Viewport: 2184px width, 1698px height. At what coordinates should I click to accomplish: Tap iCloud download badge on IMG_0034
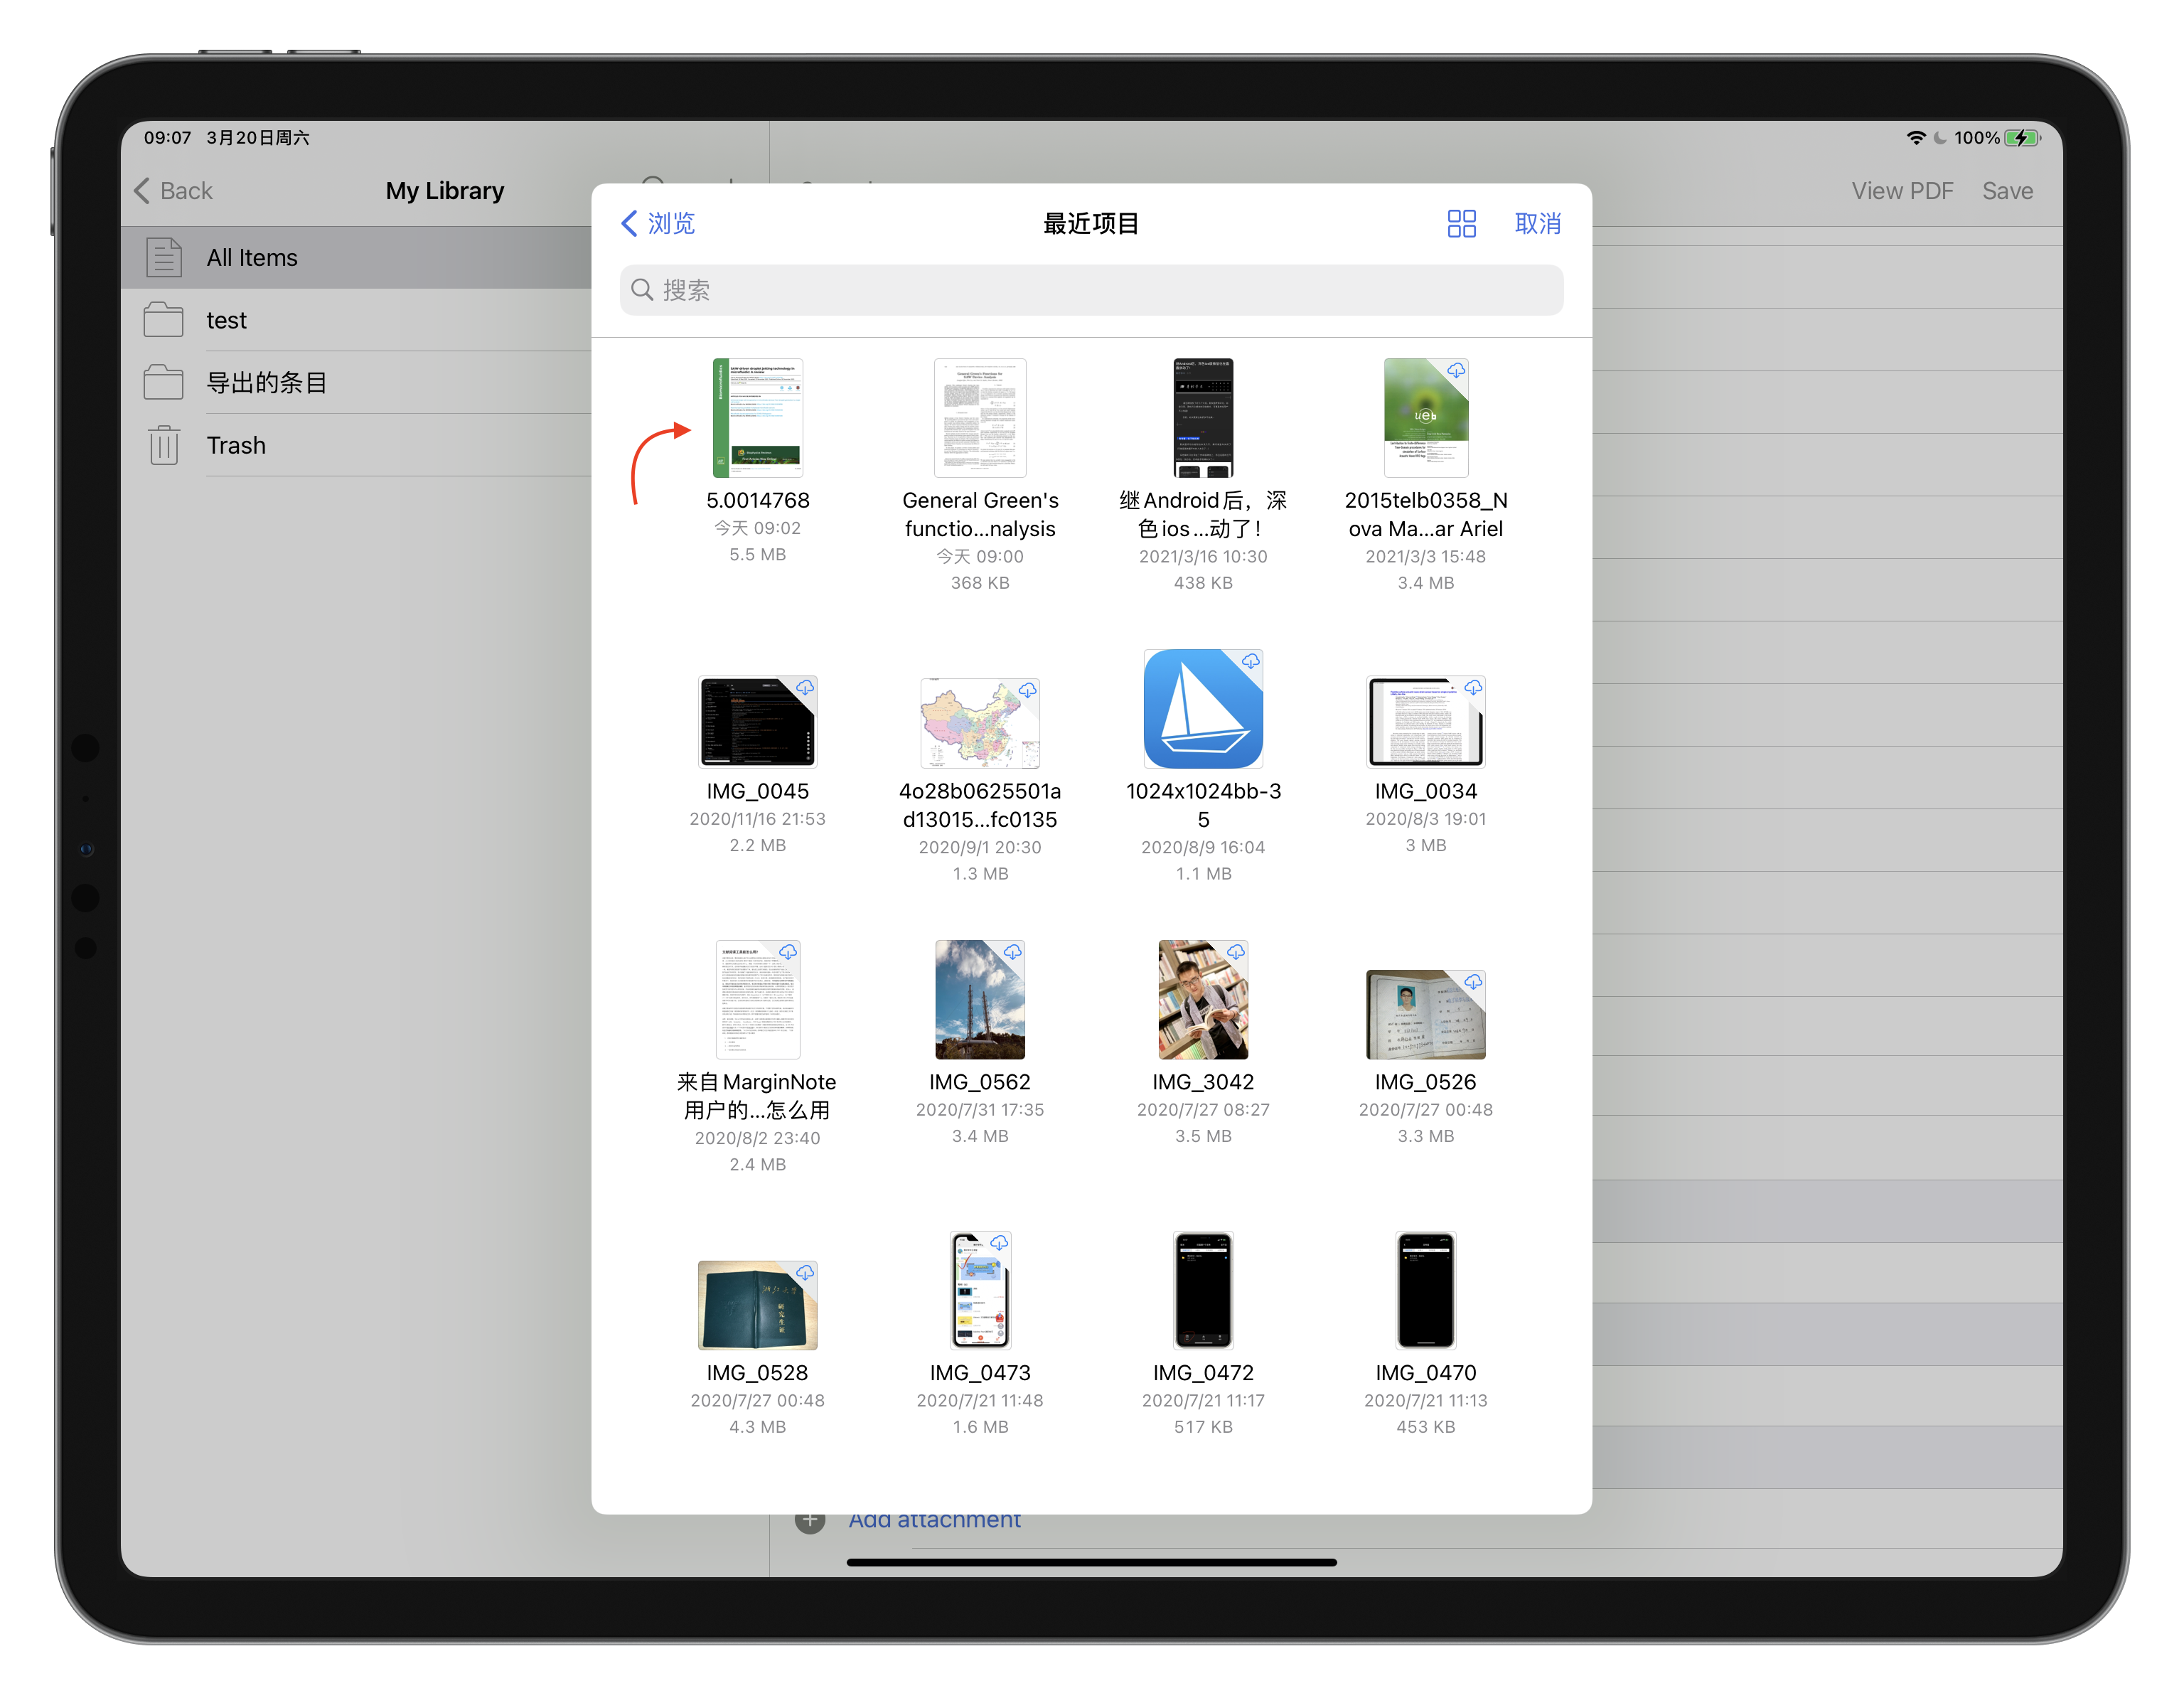(x=1474, y=688)
